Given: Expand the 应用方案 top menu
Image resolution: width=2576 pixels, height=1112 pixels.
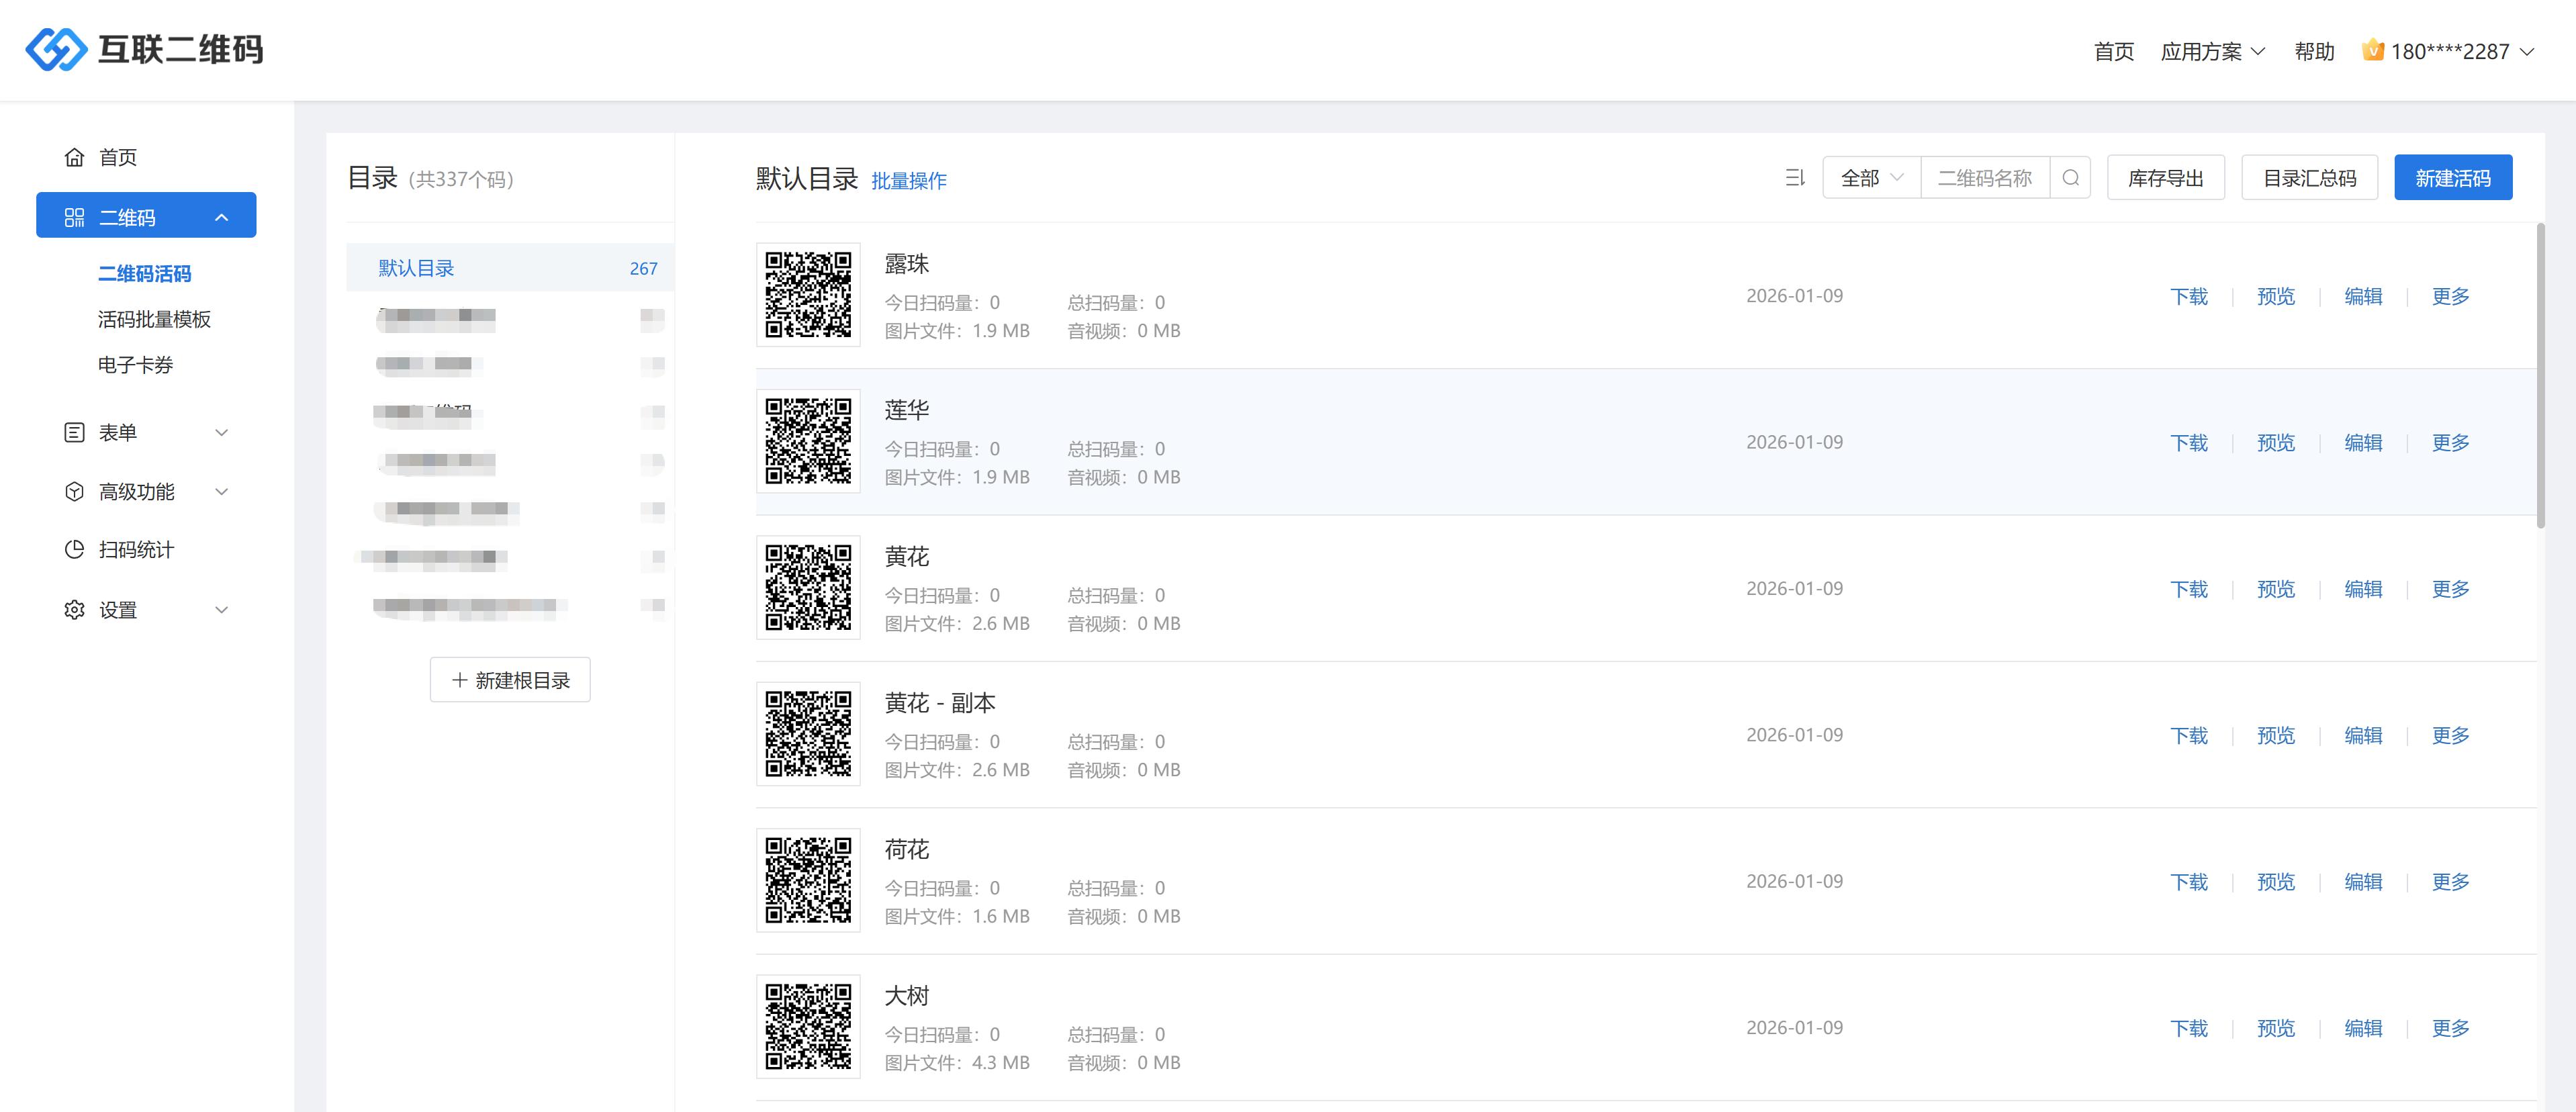Looking at the screenshot, I should 2212,51.
